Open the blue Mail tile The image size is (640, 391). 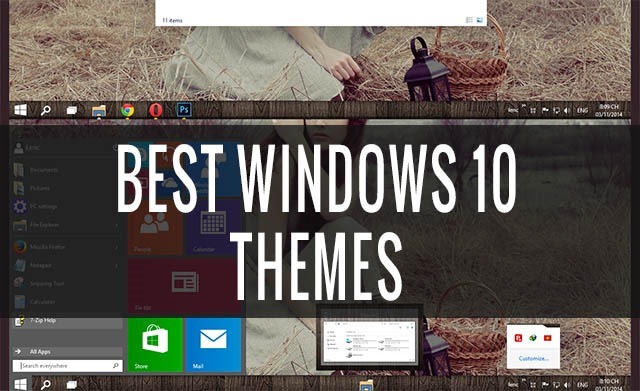(x=213, y=345)
